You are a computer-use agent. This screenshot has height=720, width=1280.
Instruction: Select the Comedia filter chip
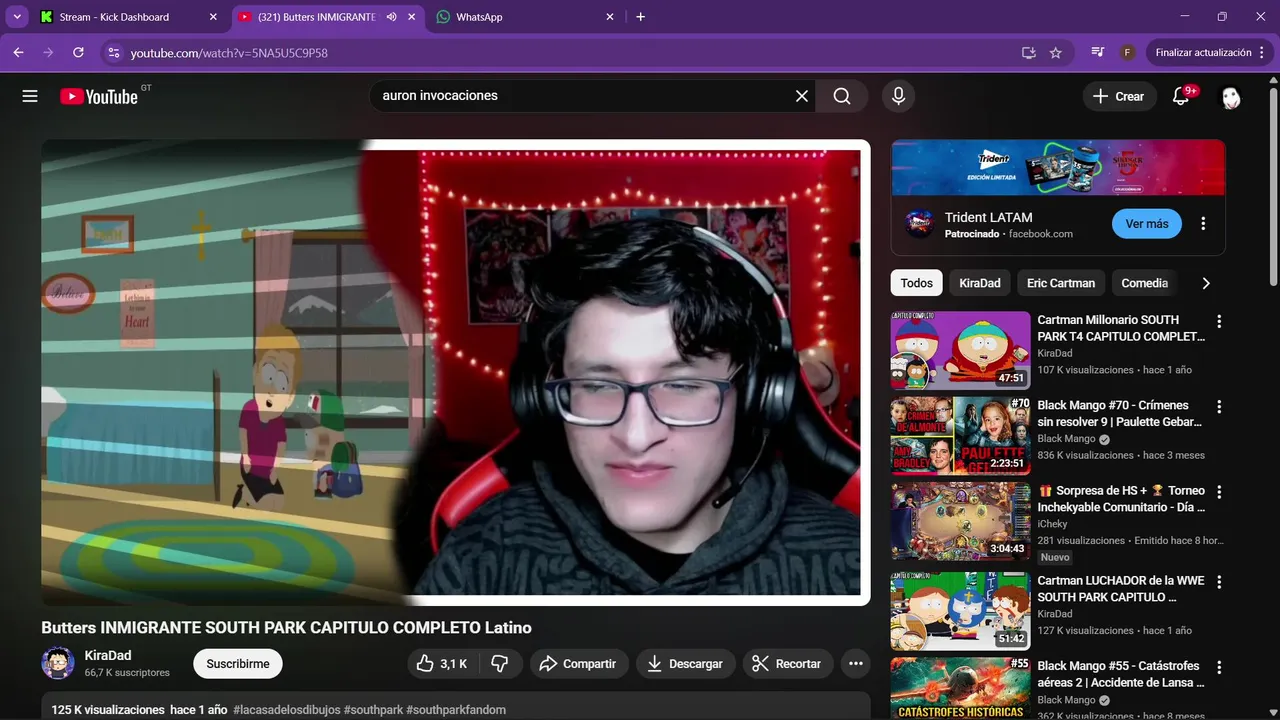(1144, 283)
